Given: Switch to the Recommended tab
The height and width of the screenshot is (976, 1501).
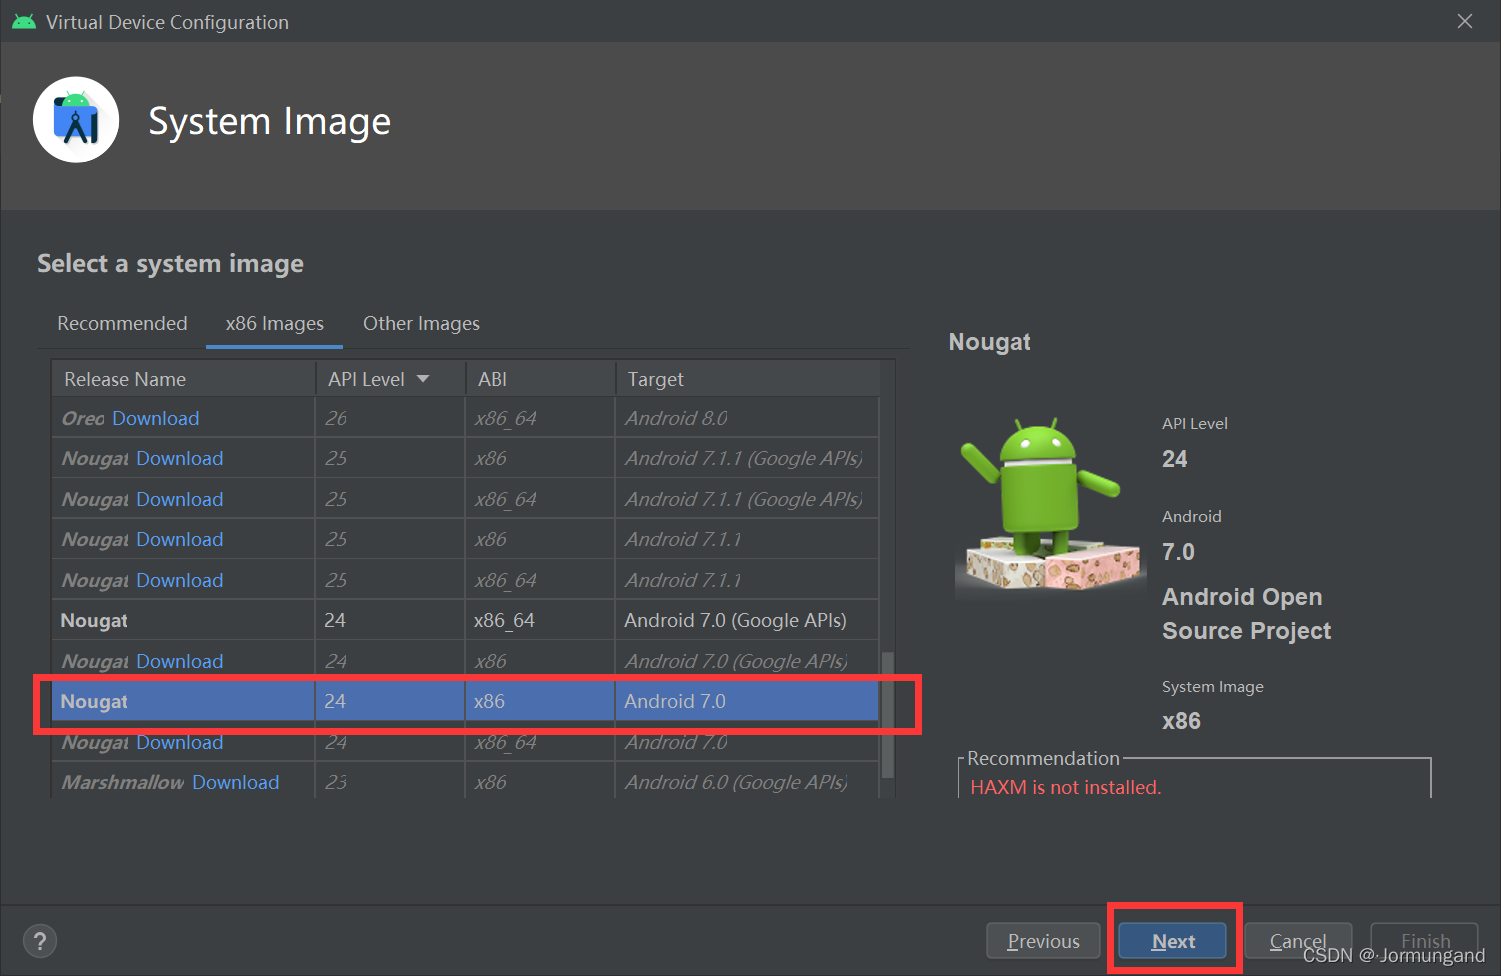Looking at the screenshot, I should tap(122, 323).
